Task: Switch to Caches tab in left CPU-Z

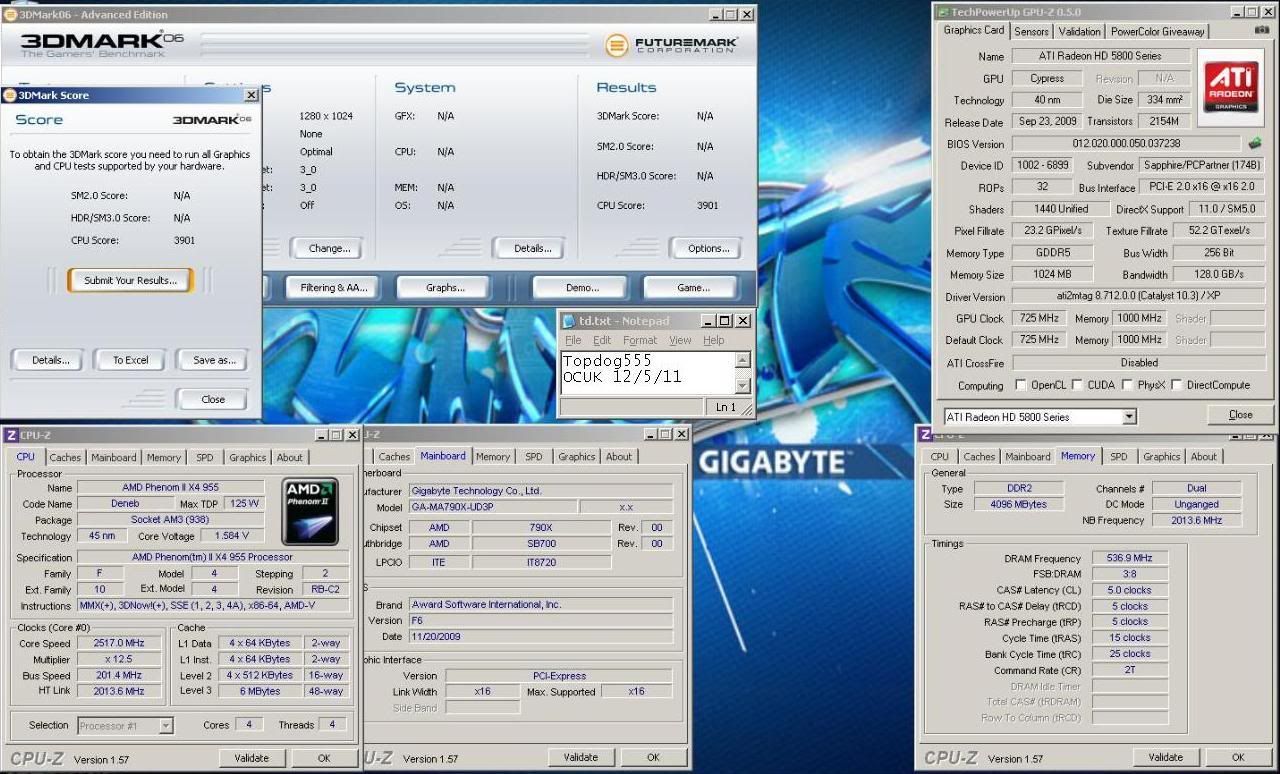Action: pyautogui.click(x=66, y=458)
